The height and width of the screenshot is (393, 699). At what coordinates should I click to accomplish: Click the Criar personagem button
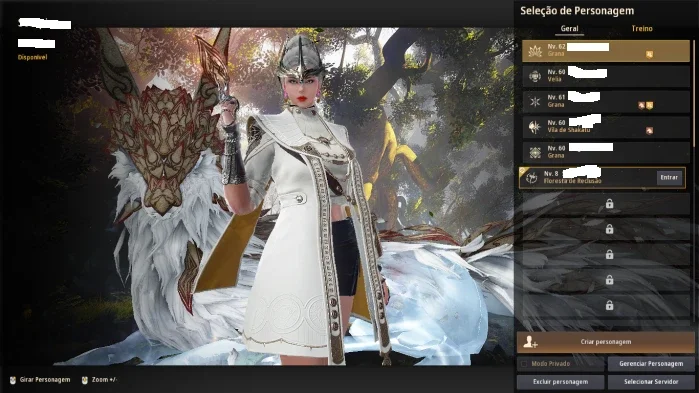606,342
